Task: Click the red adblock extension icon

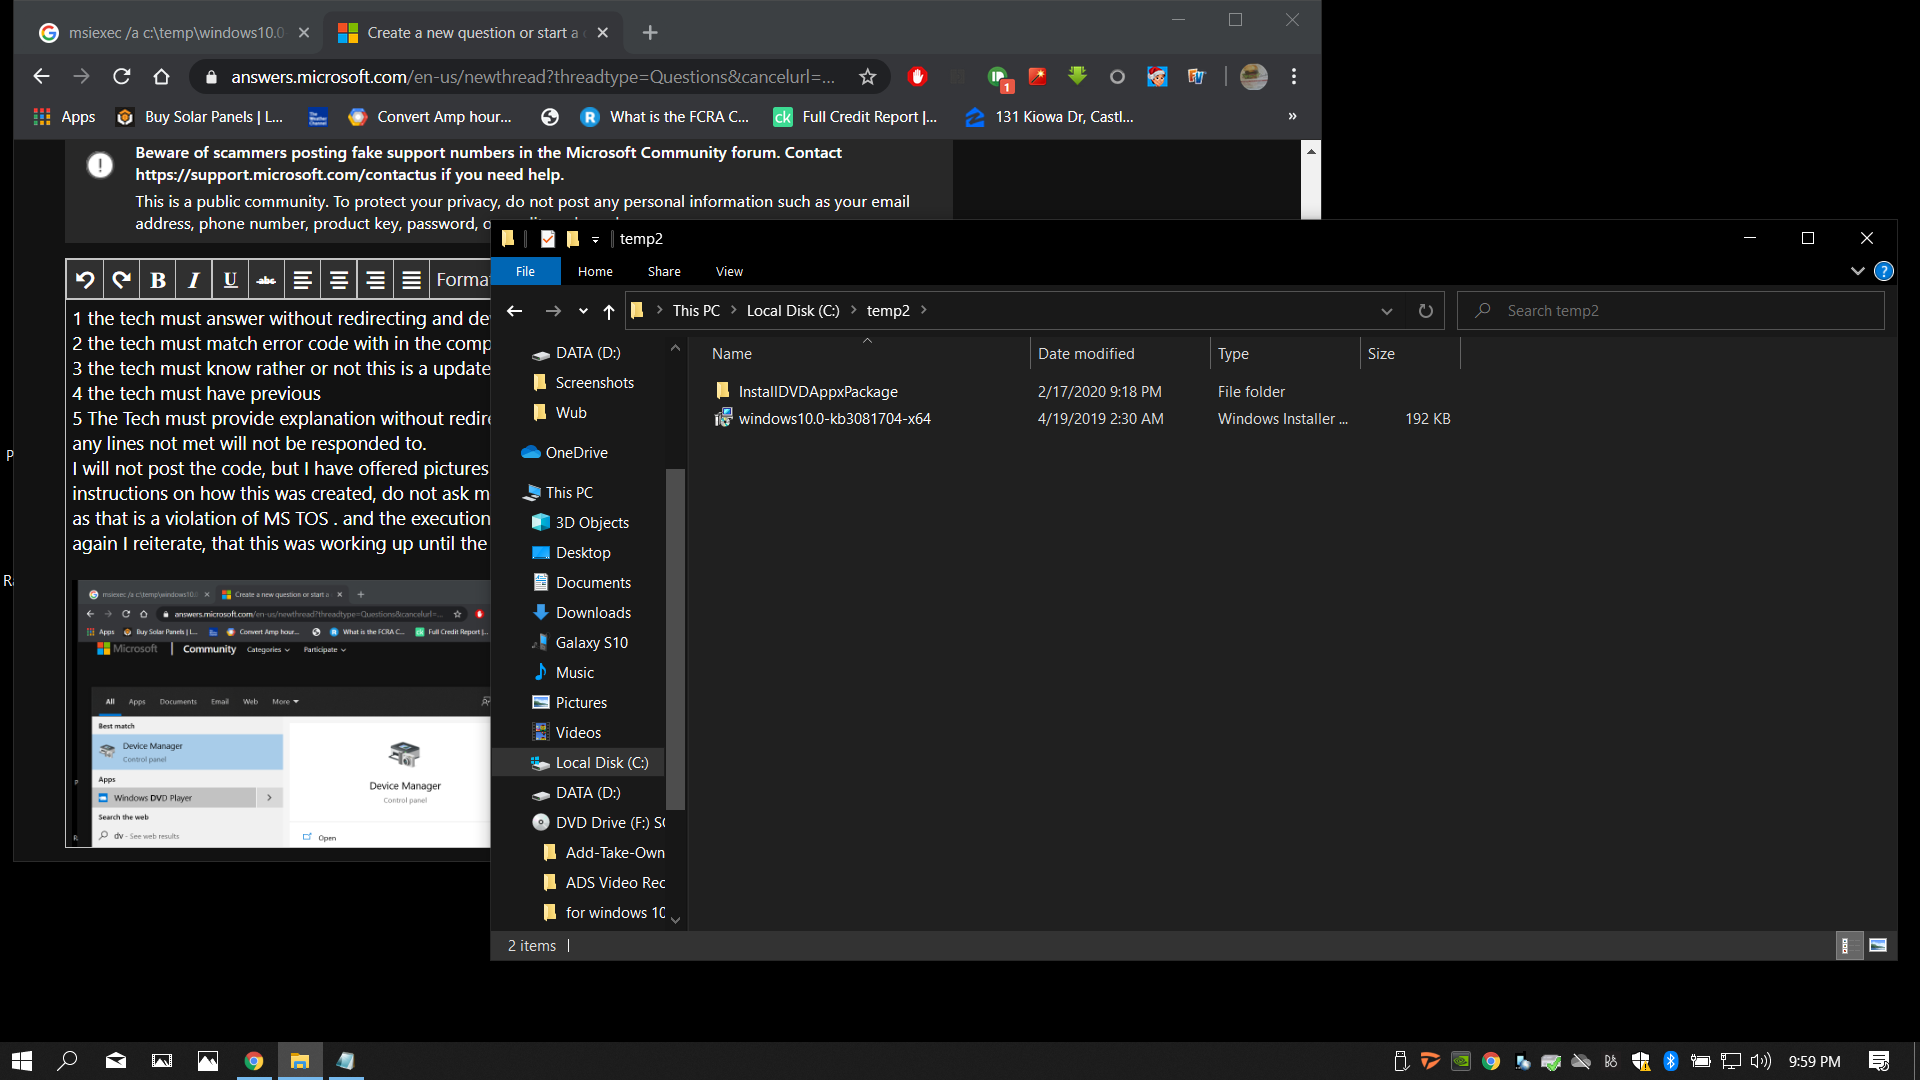Action: (917, 76)
